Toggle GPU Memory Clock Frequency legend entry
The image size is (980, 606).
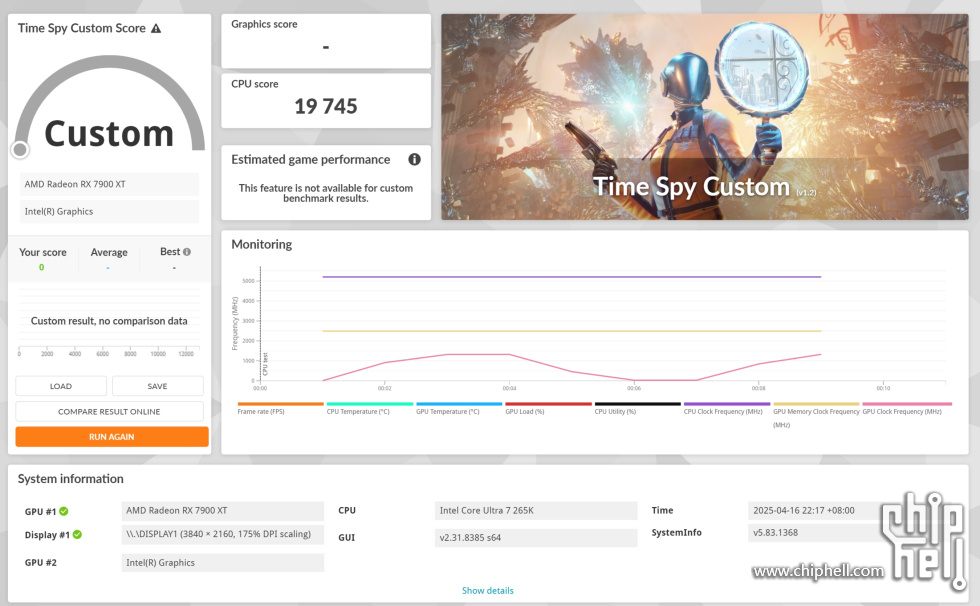(x=816, y=414)
